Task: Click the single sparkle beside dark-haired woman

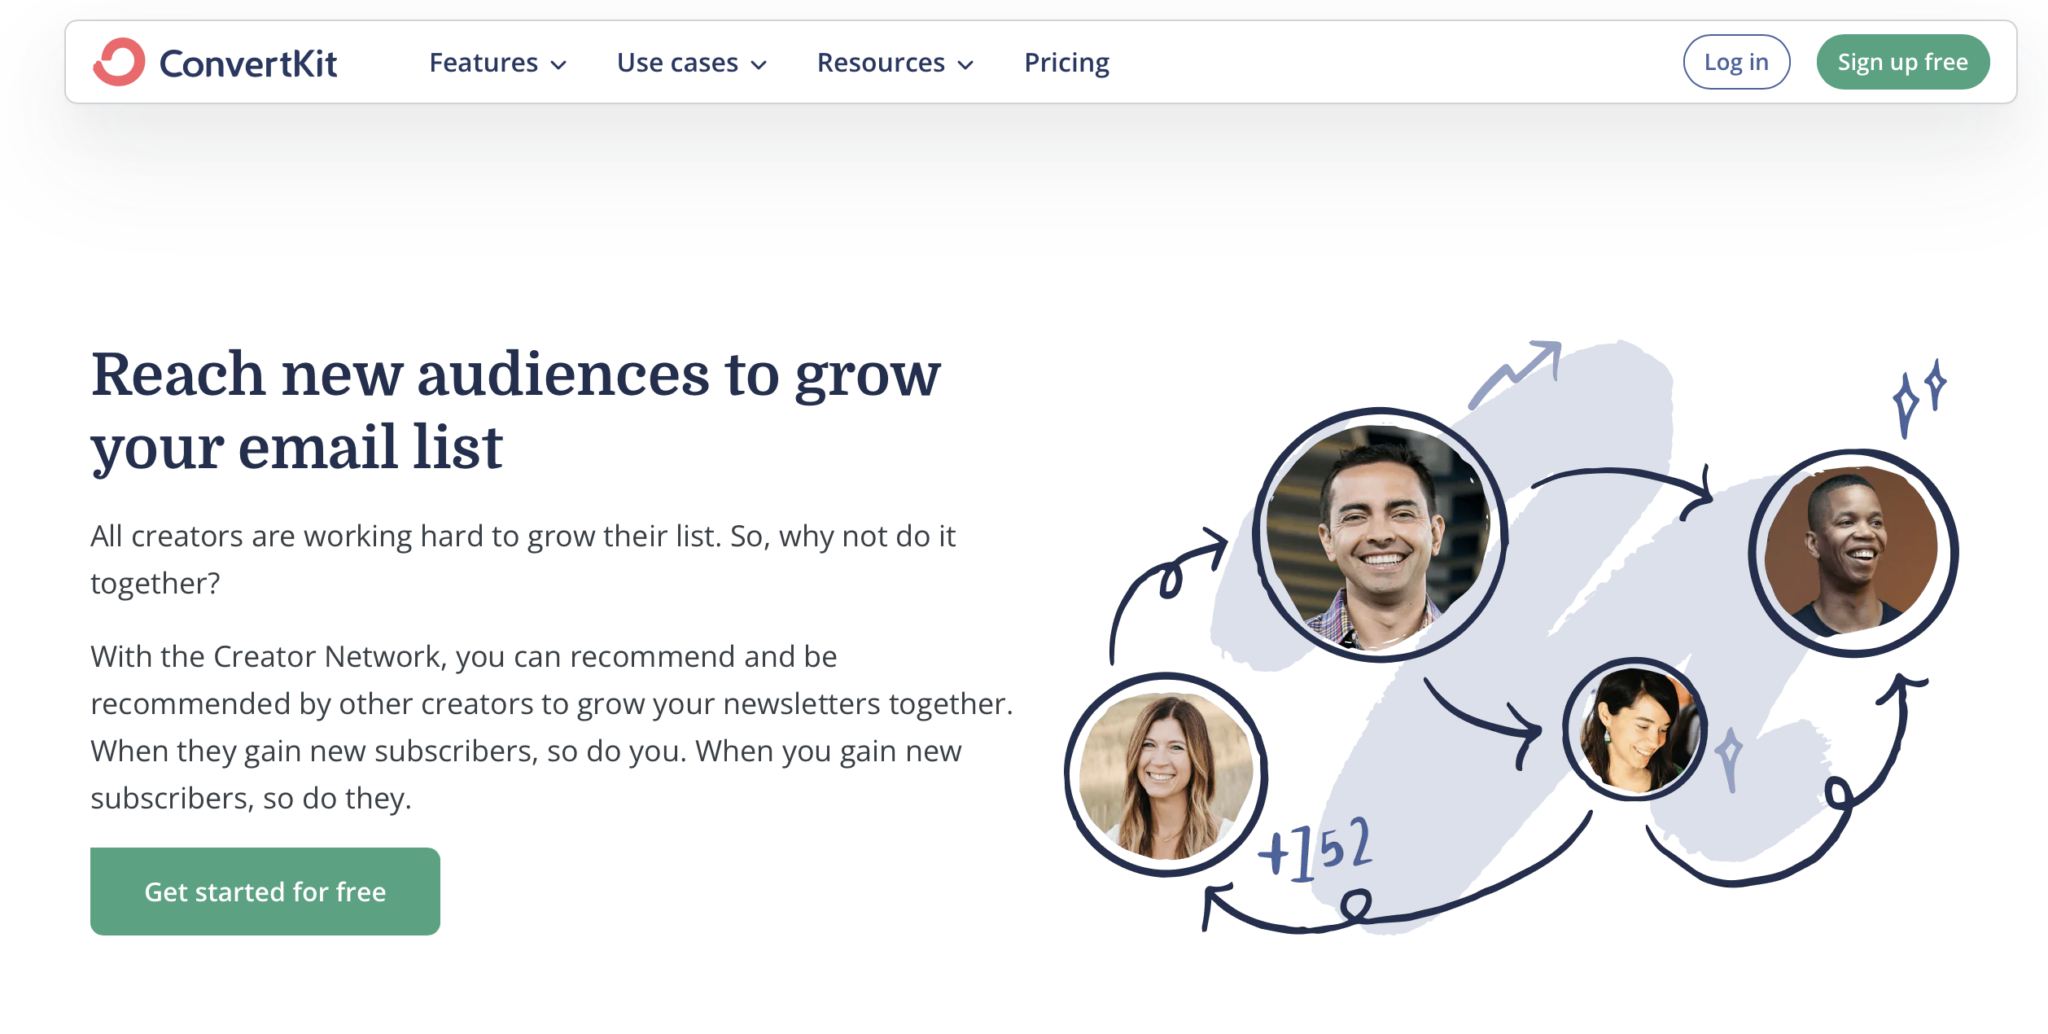Action: 1729,757
